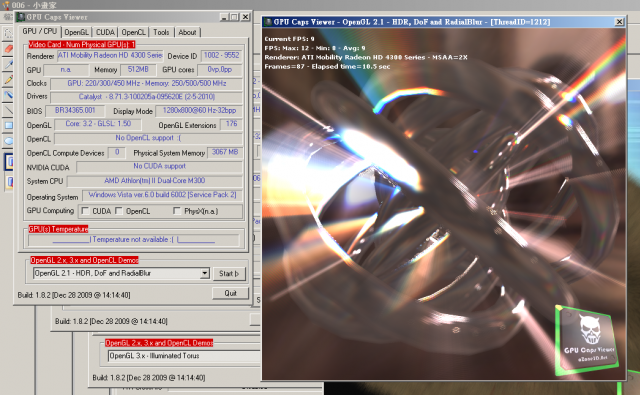The height and width of the screenshot is (395, 640).
Task: Click the demo window title 'GPU Caps Viewer - OpenGL 2.1'
Action: (x=411, y=22)
